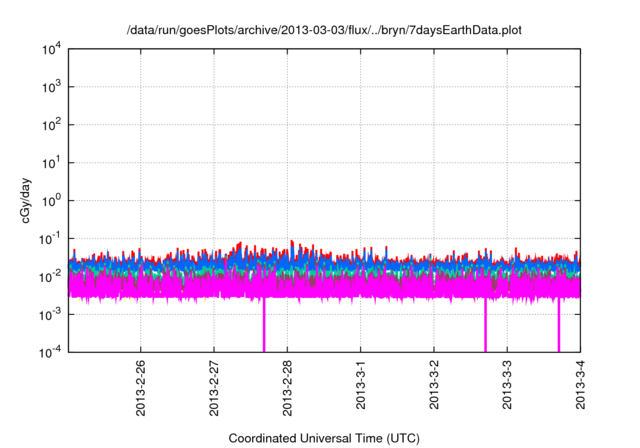Screen dimensions: 640x448
Task: Click the plot title file path
Action: click(324, 30)
